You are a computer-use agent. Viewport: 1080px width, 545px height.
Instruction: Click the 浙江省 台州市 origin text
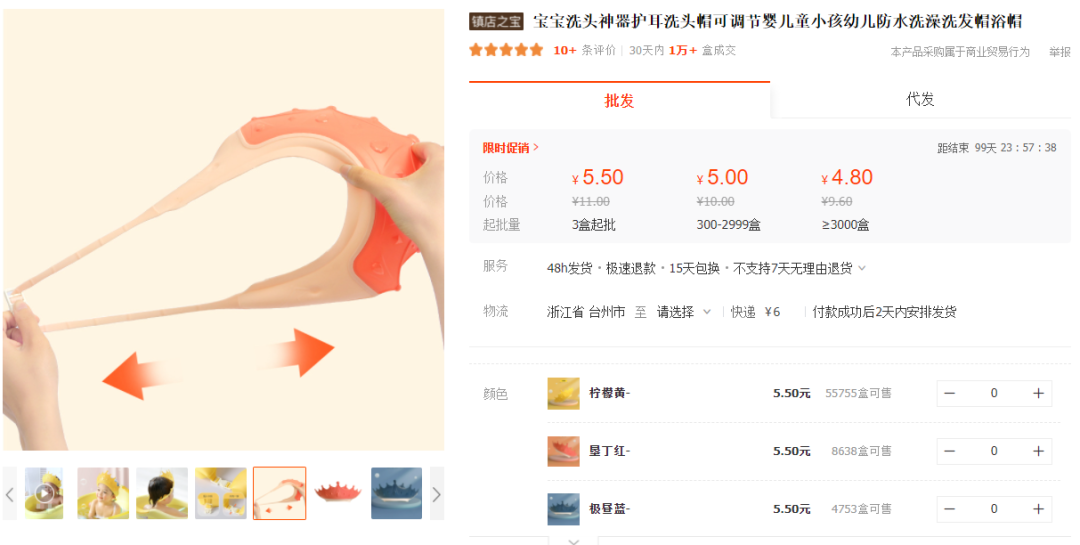click(586, 312)
